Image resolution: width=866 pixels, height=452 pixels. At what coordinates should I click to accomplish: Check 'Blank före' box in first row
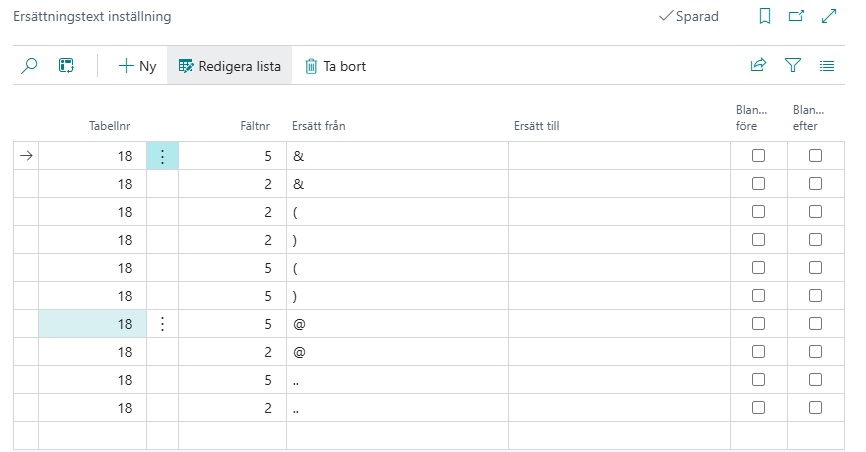tap(758, 156)
